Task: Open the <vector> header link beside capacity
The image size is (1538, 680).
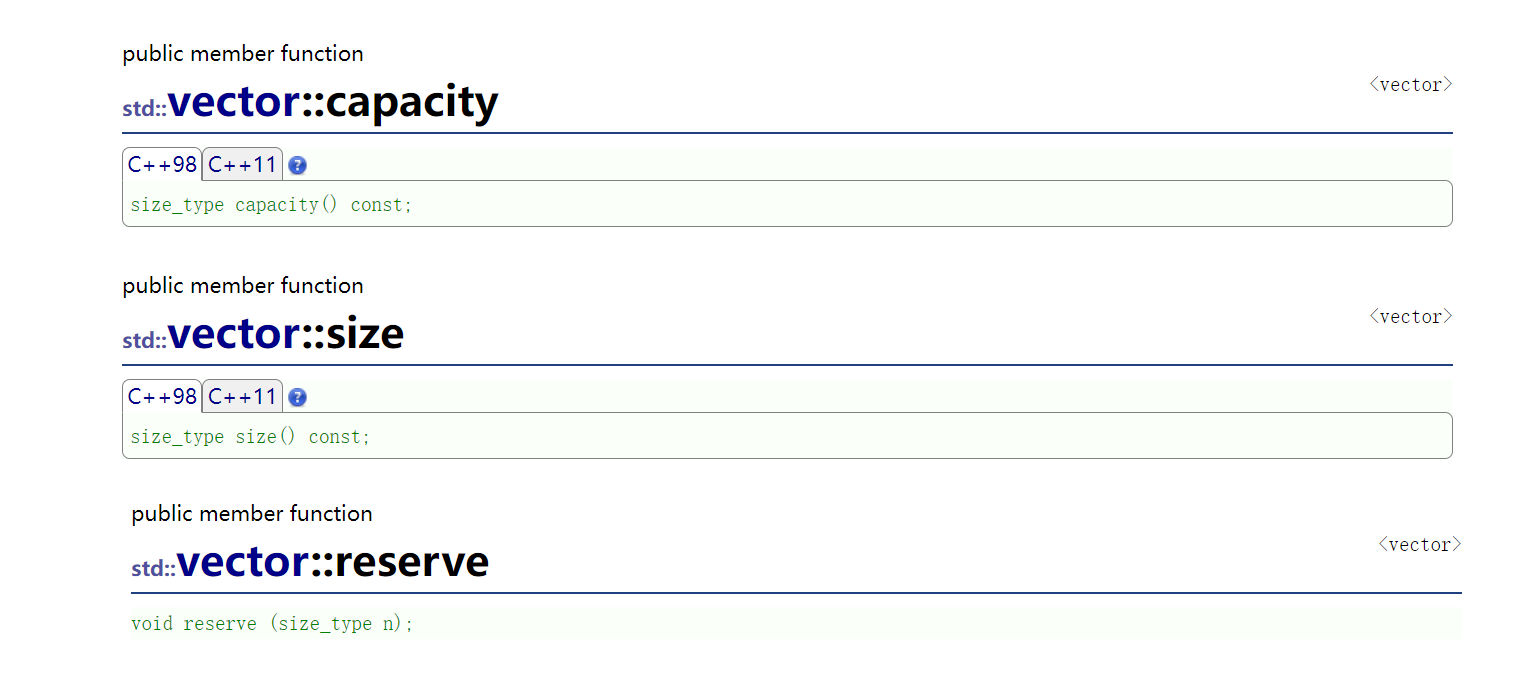Action: [1410, 85]
